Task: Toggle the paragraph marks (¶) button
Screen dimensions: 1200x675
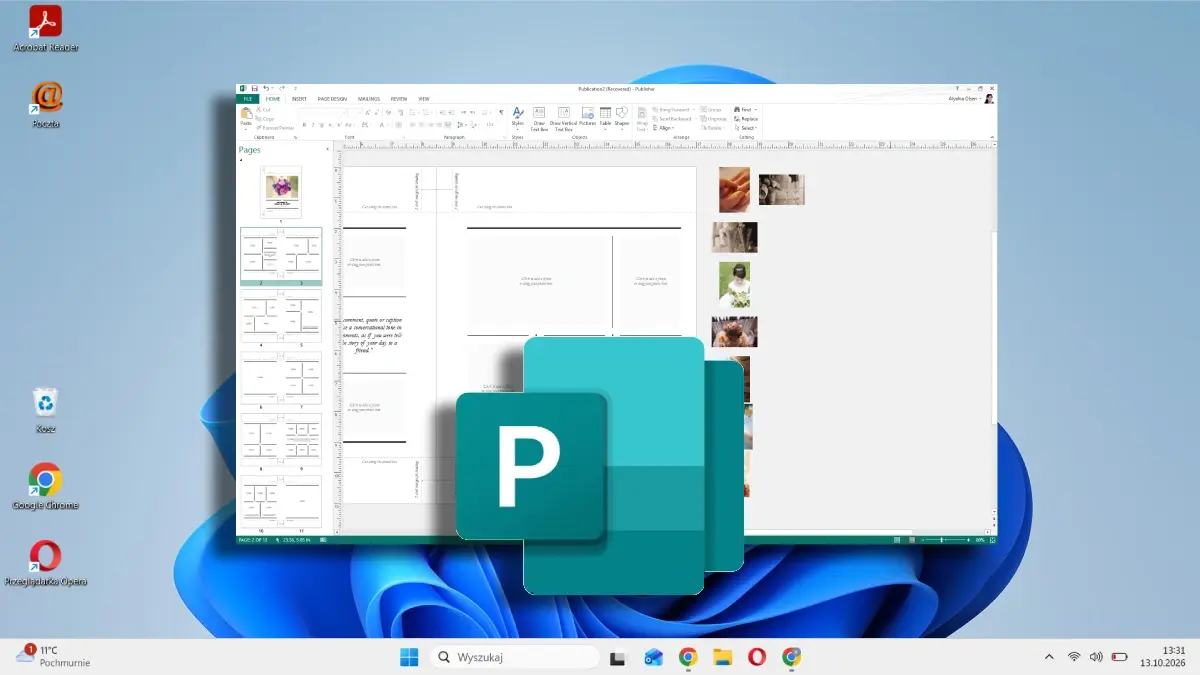Action: tap(501, 112)
